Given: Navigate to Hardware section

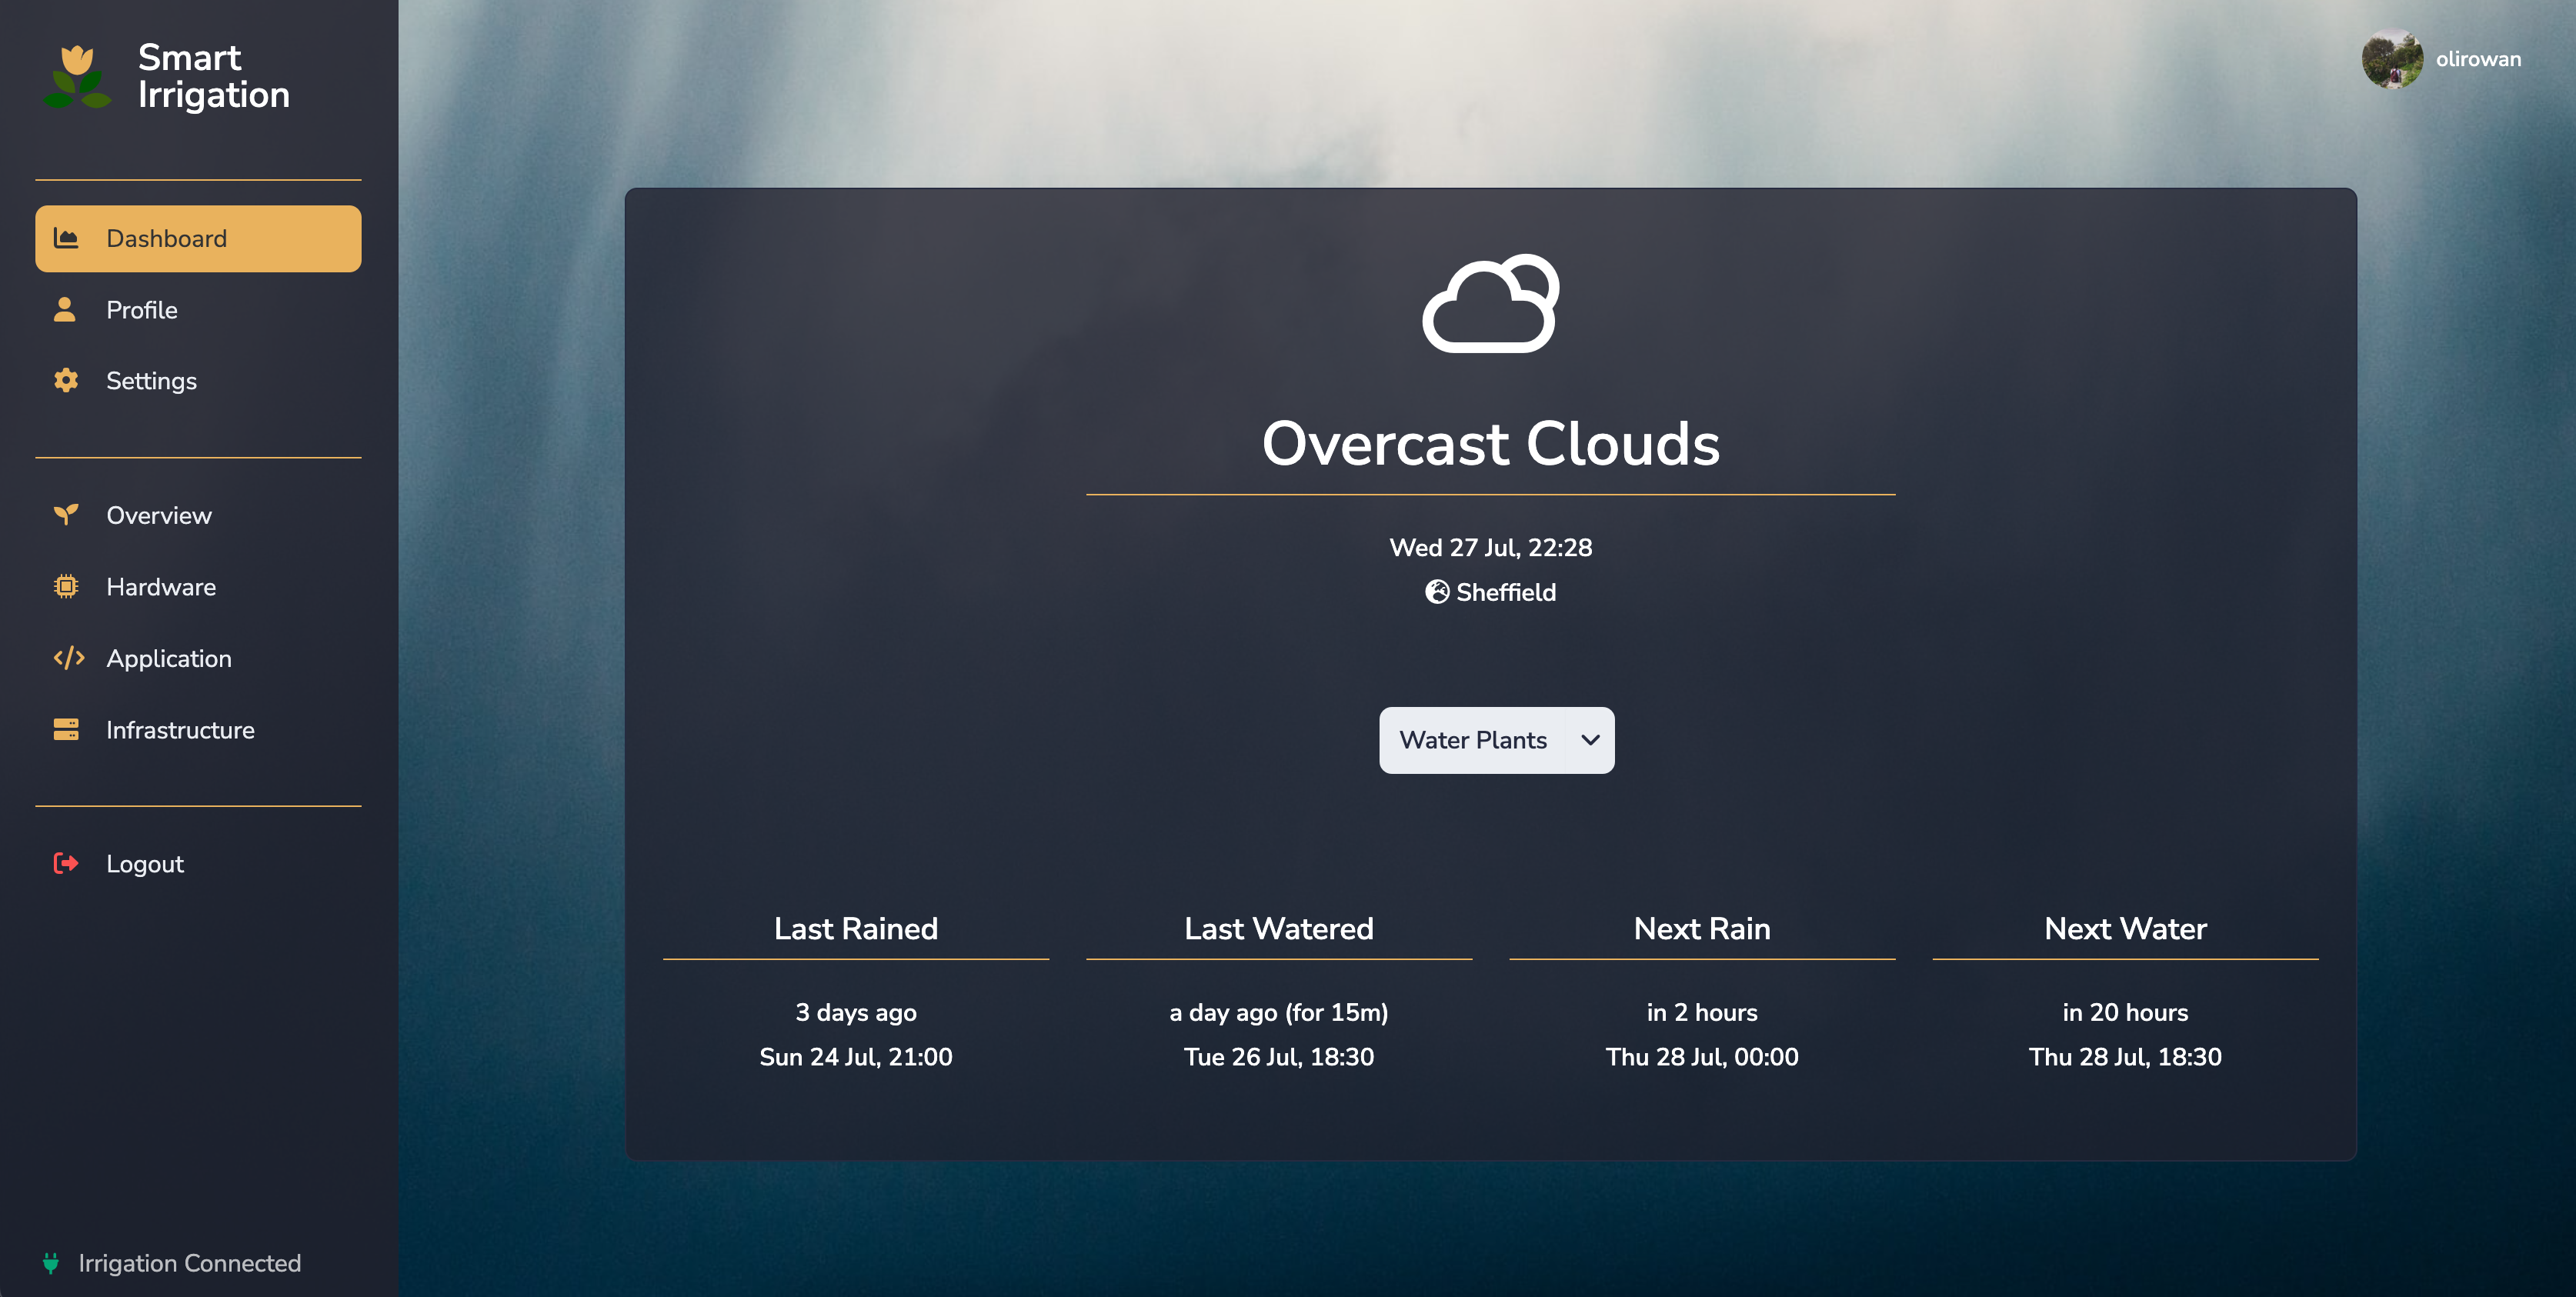Looking at the screenshot, I should click(x=198, y=586).
